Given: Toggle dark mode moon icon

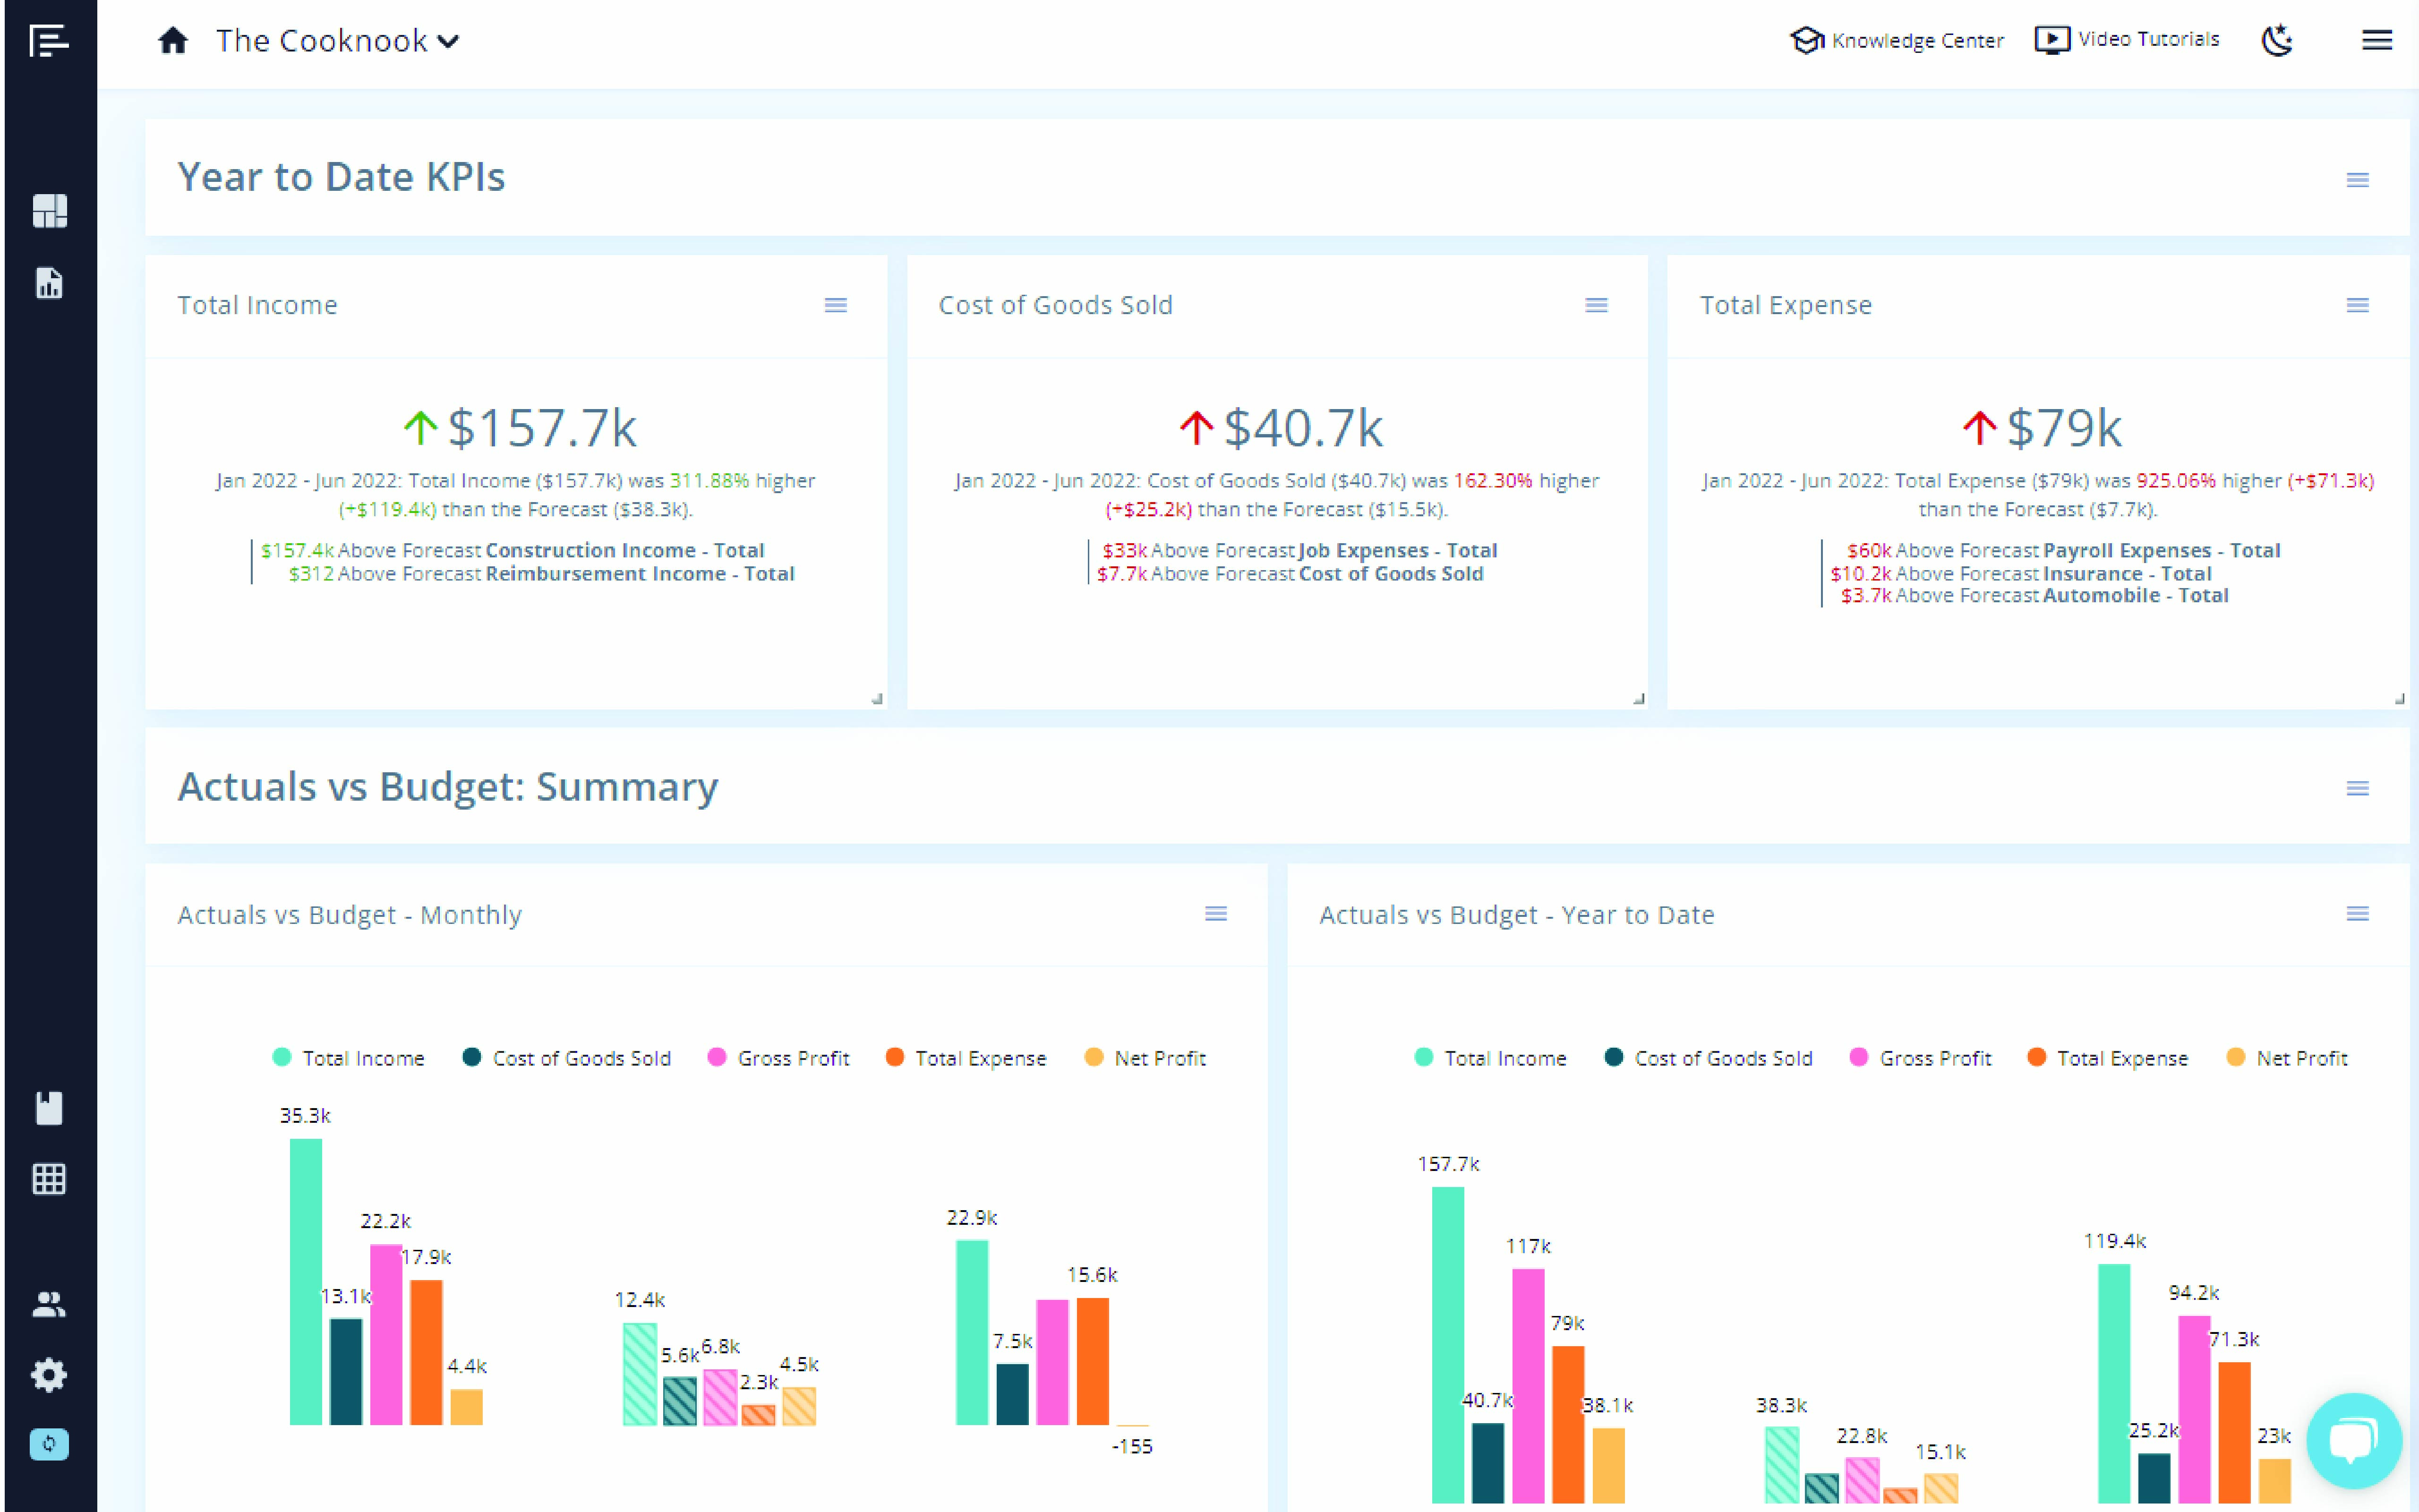Looking at the screenshot, I should click(x=2277, y=41).
